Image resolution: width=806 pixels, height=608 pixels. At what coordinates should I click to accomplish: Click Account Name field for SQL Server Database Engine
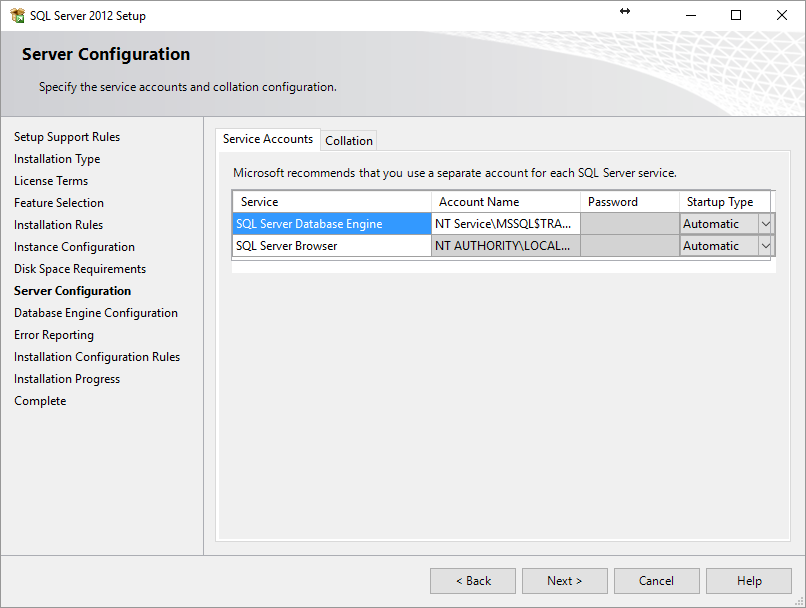pyautogui.click(x=506, y=224)
